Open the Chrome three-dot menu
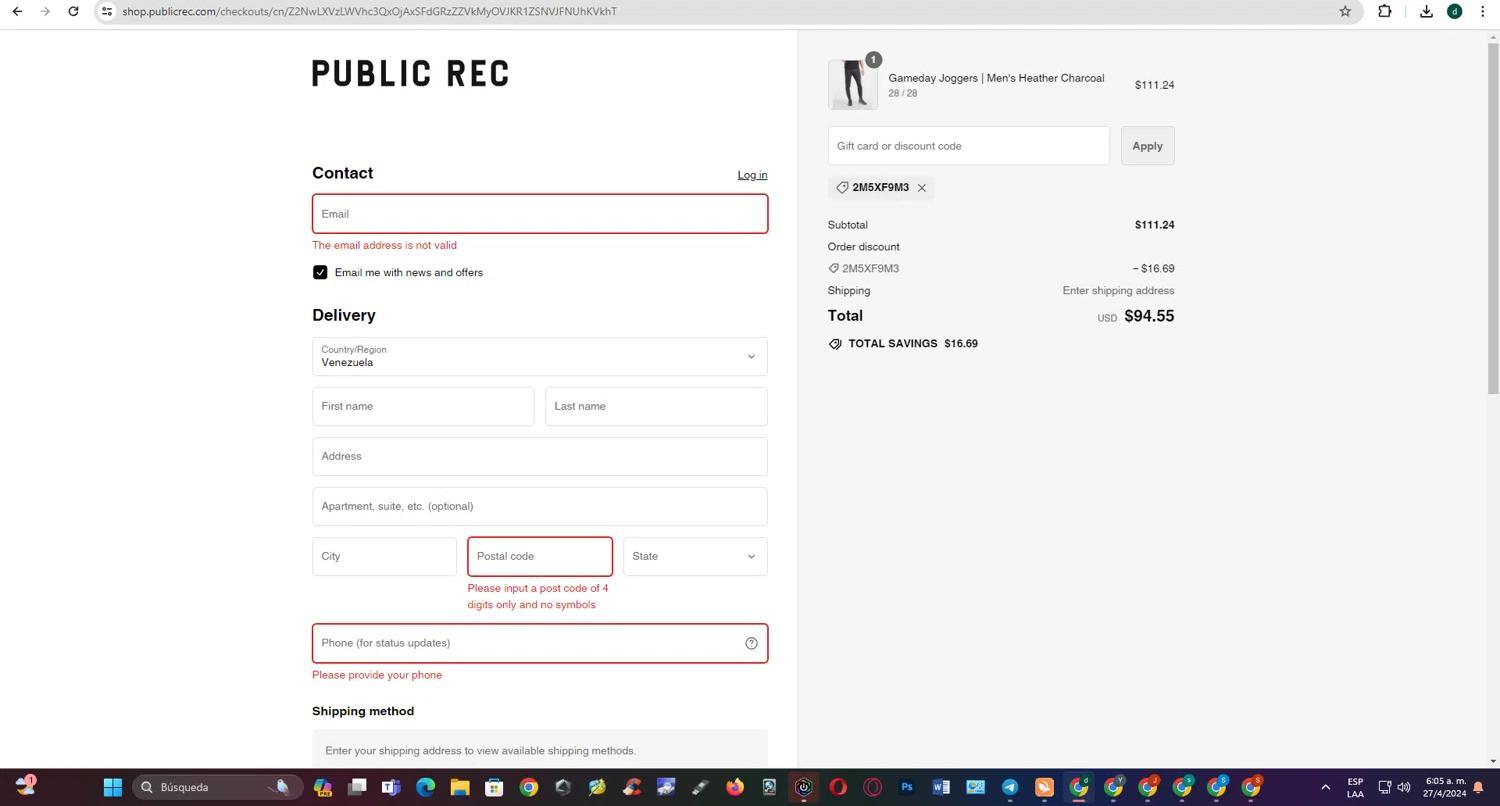Image resolution: width=1500 pixels, height=806 pixels. [x=1482, y=11]
